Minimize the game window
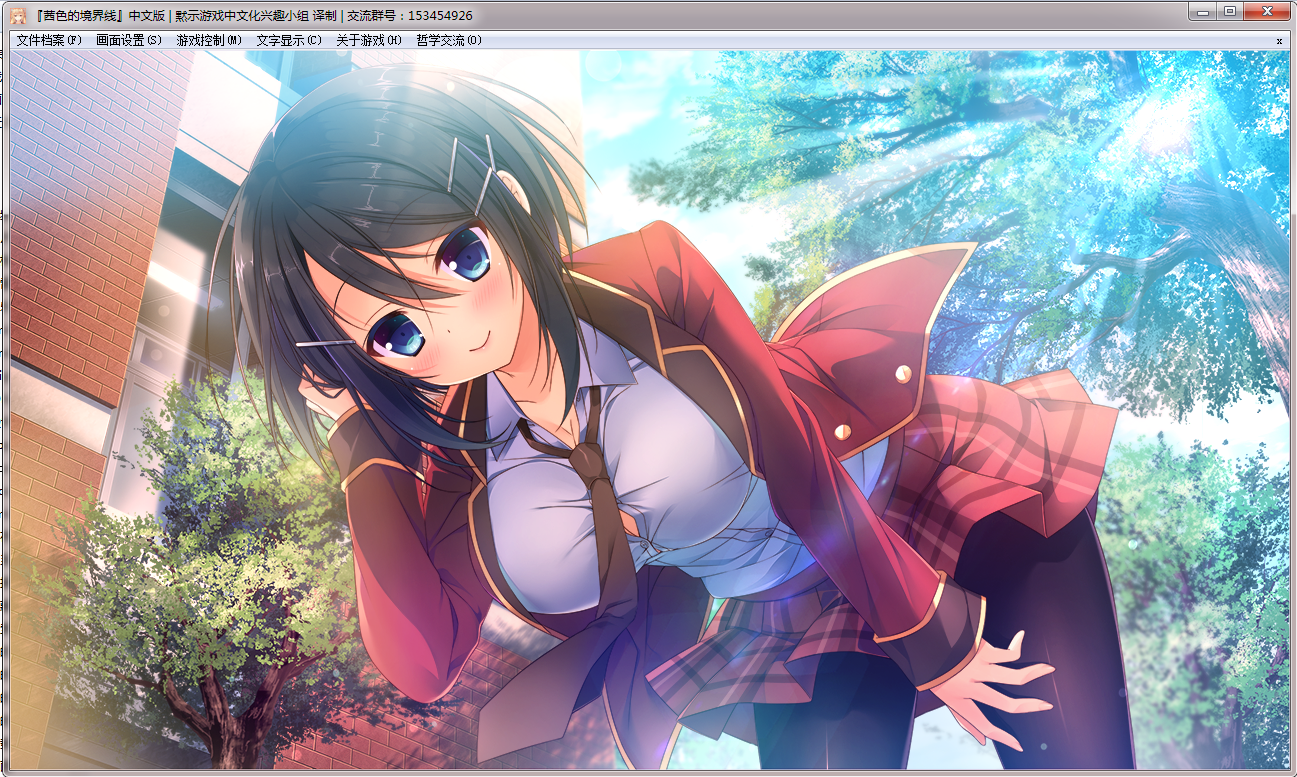The image size is (1297, 777). 1203,12
